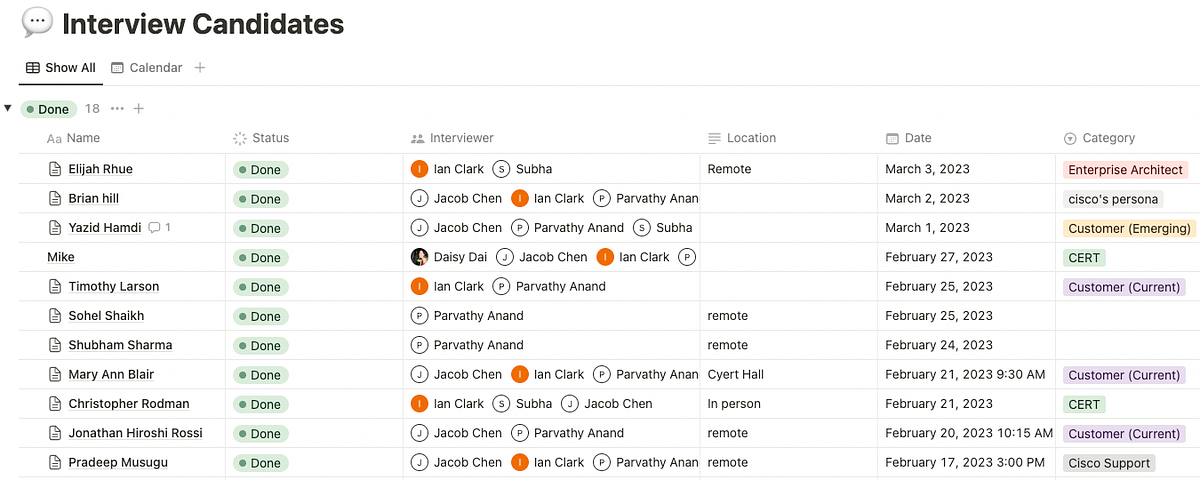Click Daisy Dai's avatar photo in Mike row

pos(420,257)
